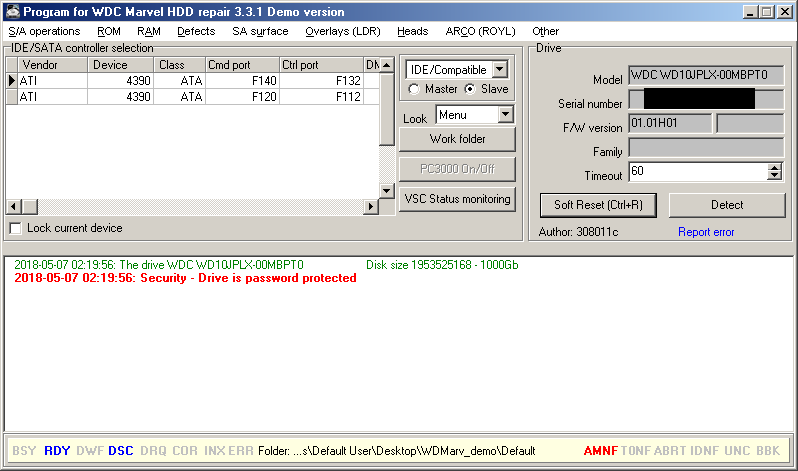Click the Model field WDC WD10JPLX-00MBPT0
The width and height of the screenshot is (798, 471).
705,75
